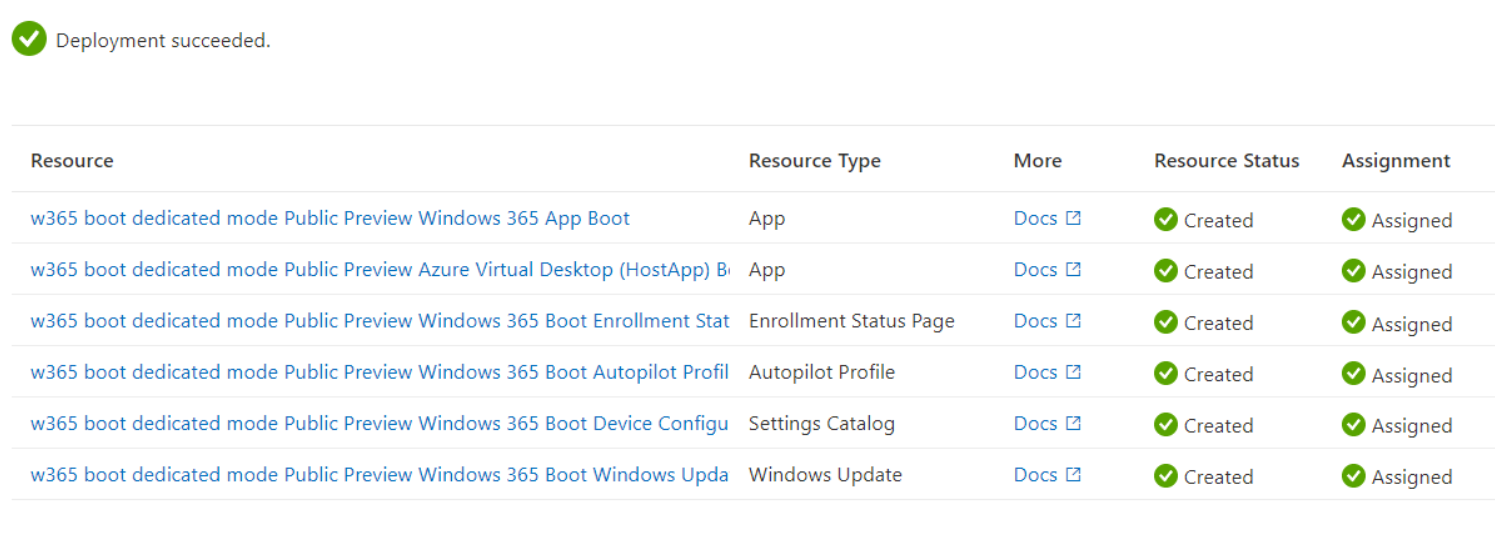
Task: Click 'Enrollment Status Page' resource type cell
Action: pyautogui.click(x=852, y=321)
